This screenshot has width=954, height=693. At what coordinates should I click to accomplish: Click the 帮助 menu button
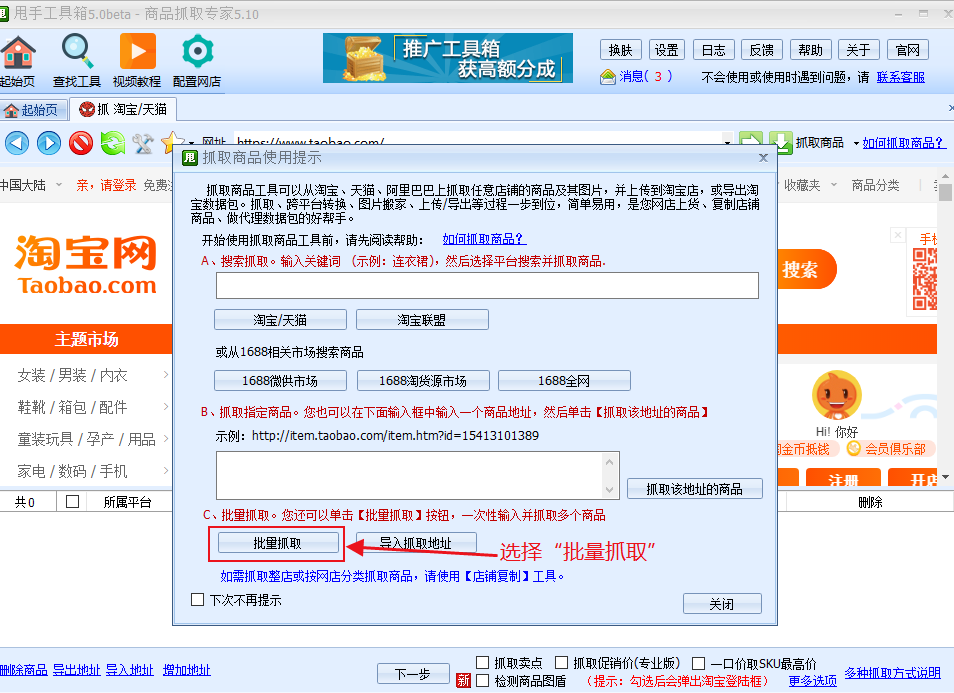(x=810, y=50)
